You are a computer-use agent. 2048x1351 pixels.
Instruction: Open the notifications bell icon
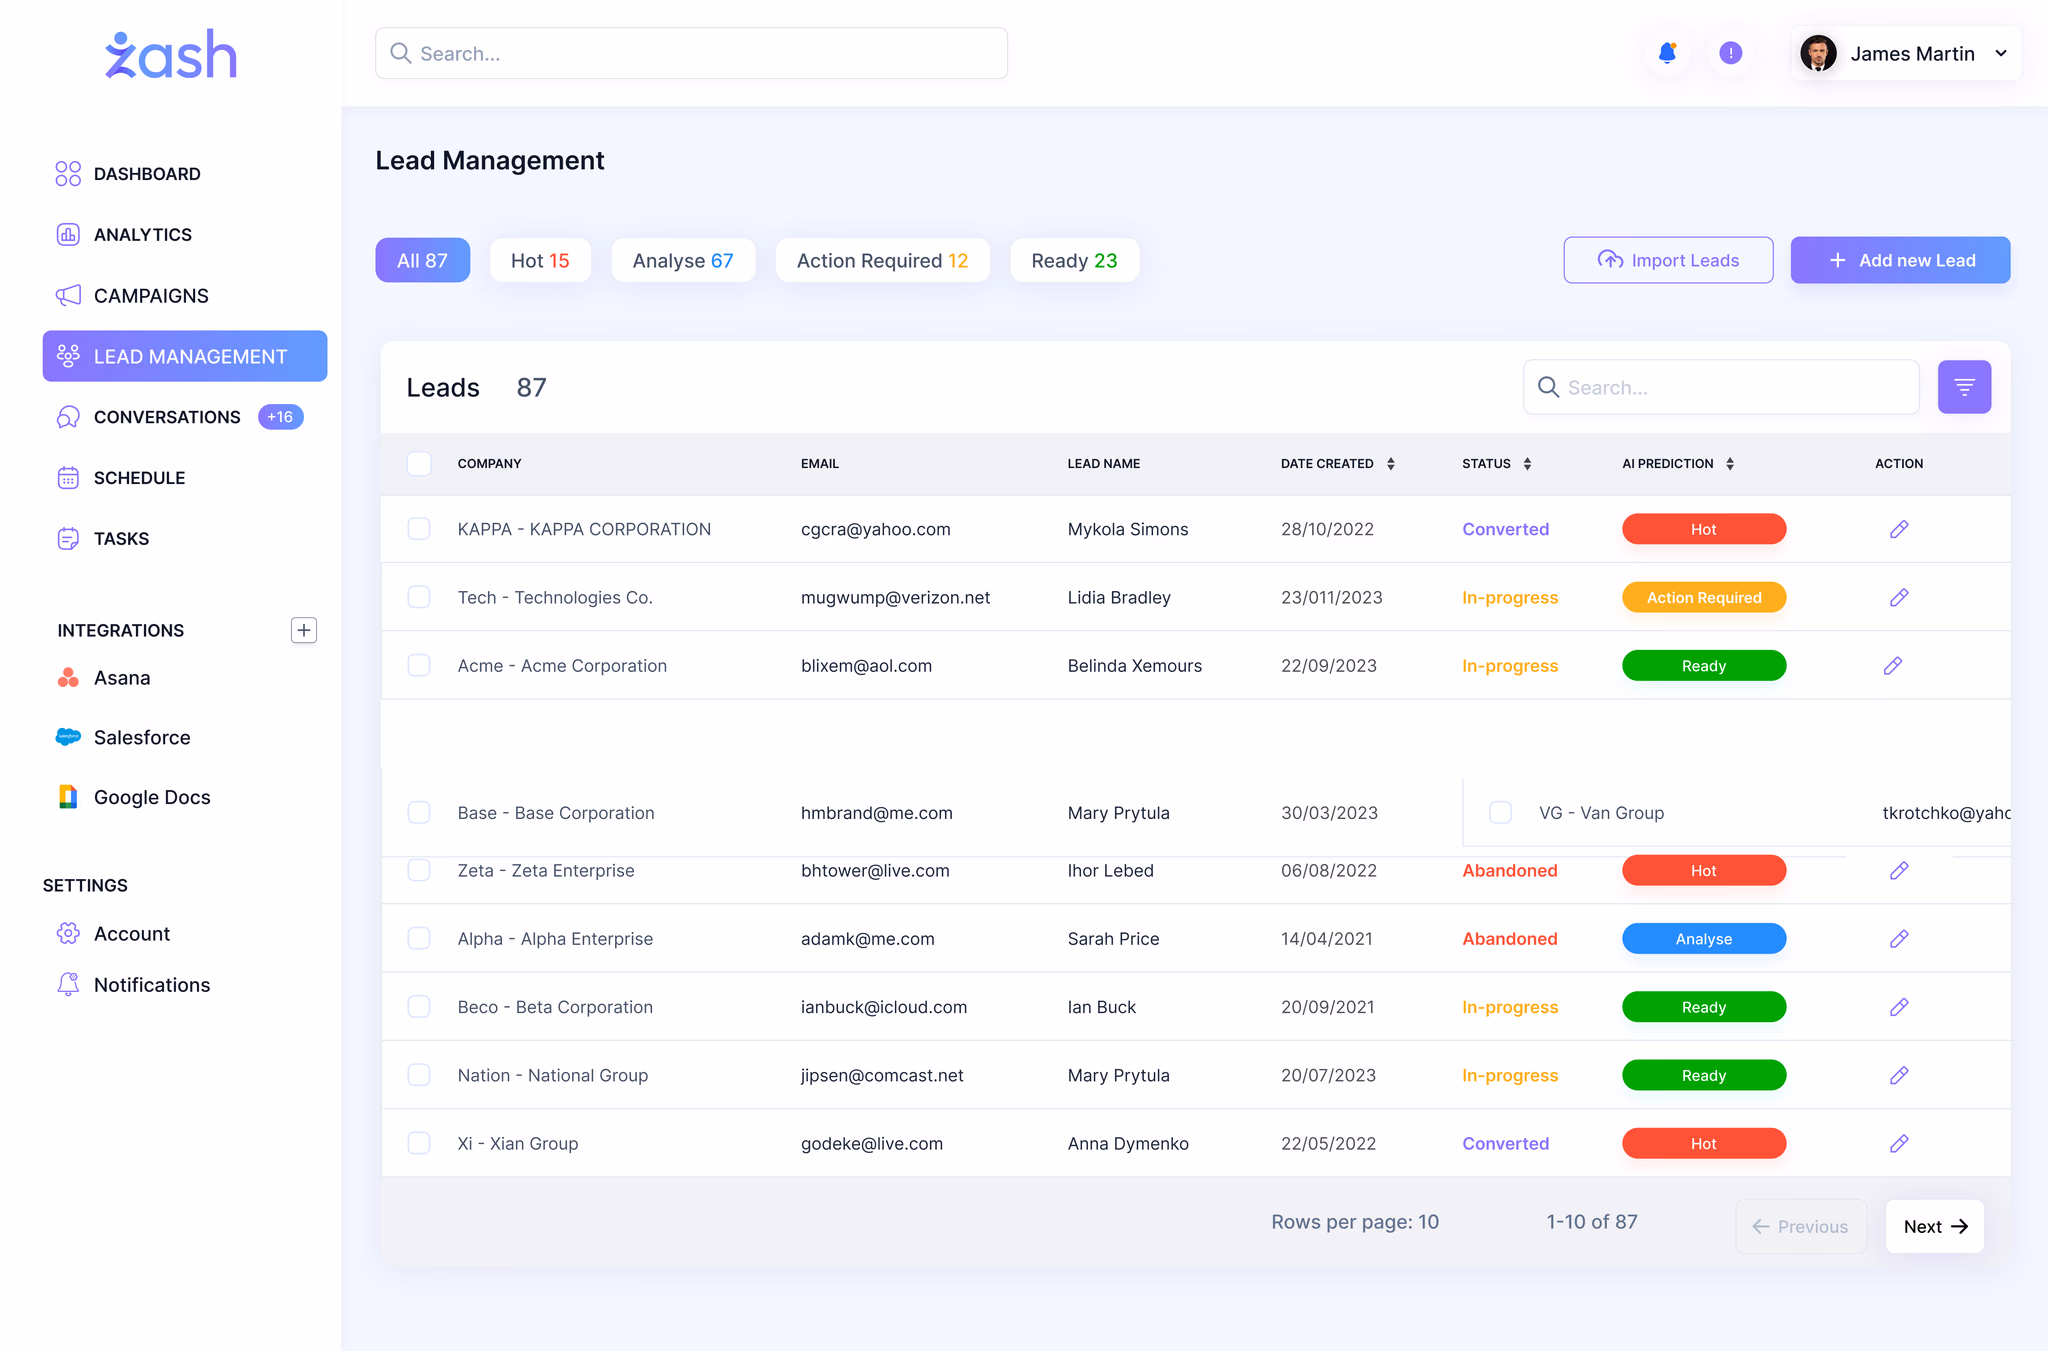pyautogui.click(x=1667, y=53)
